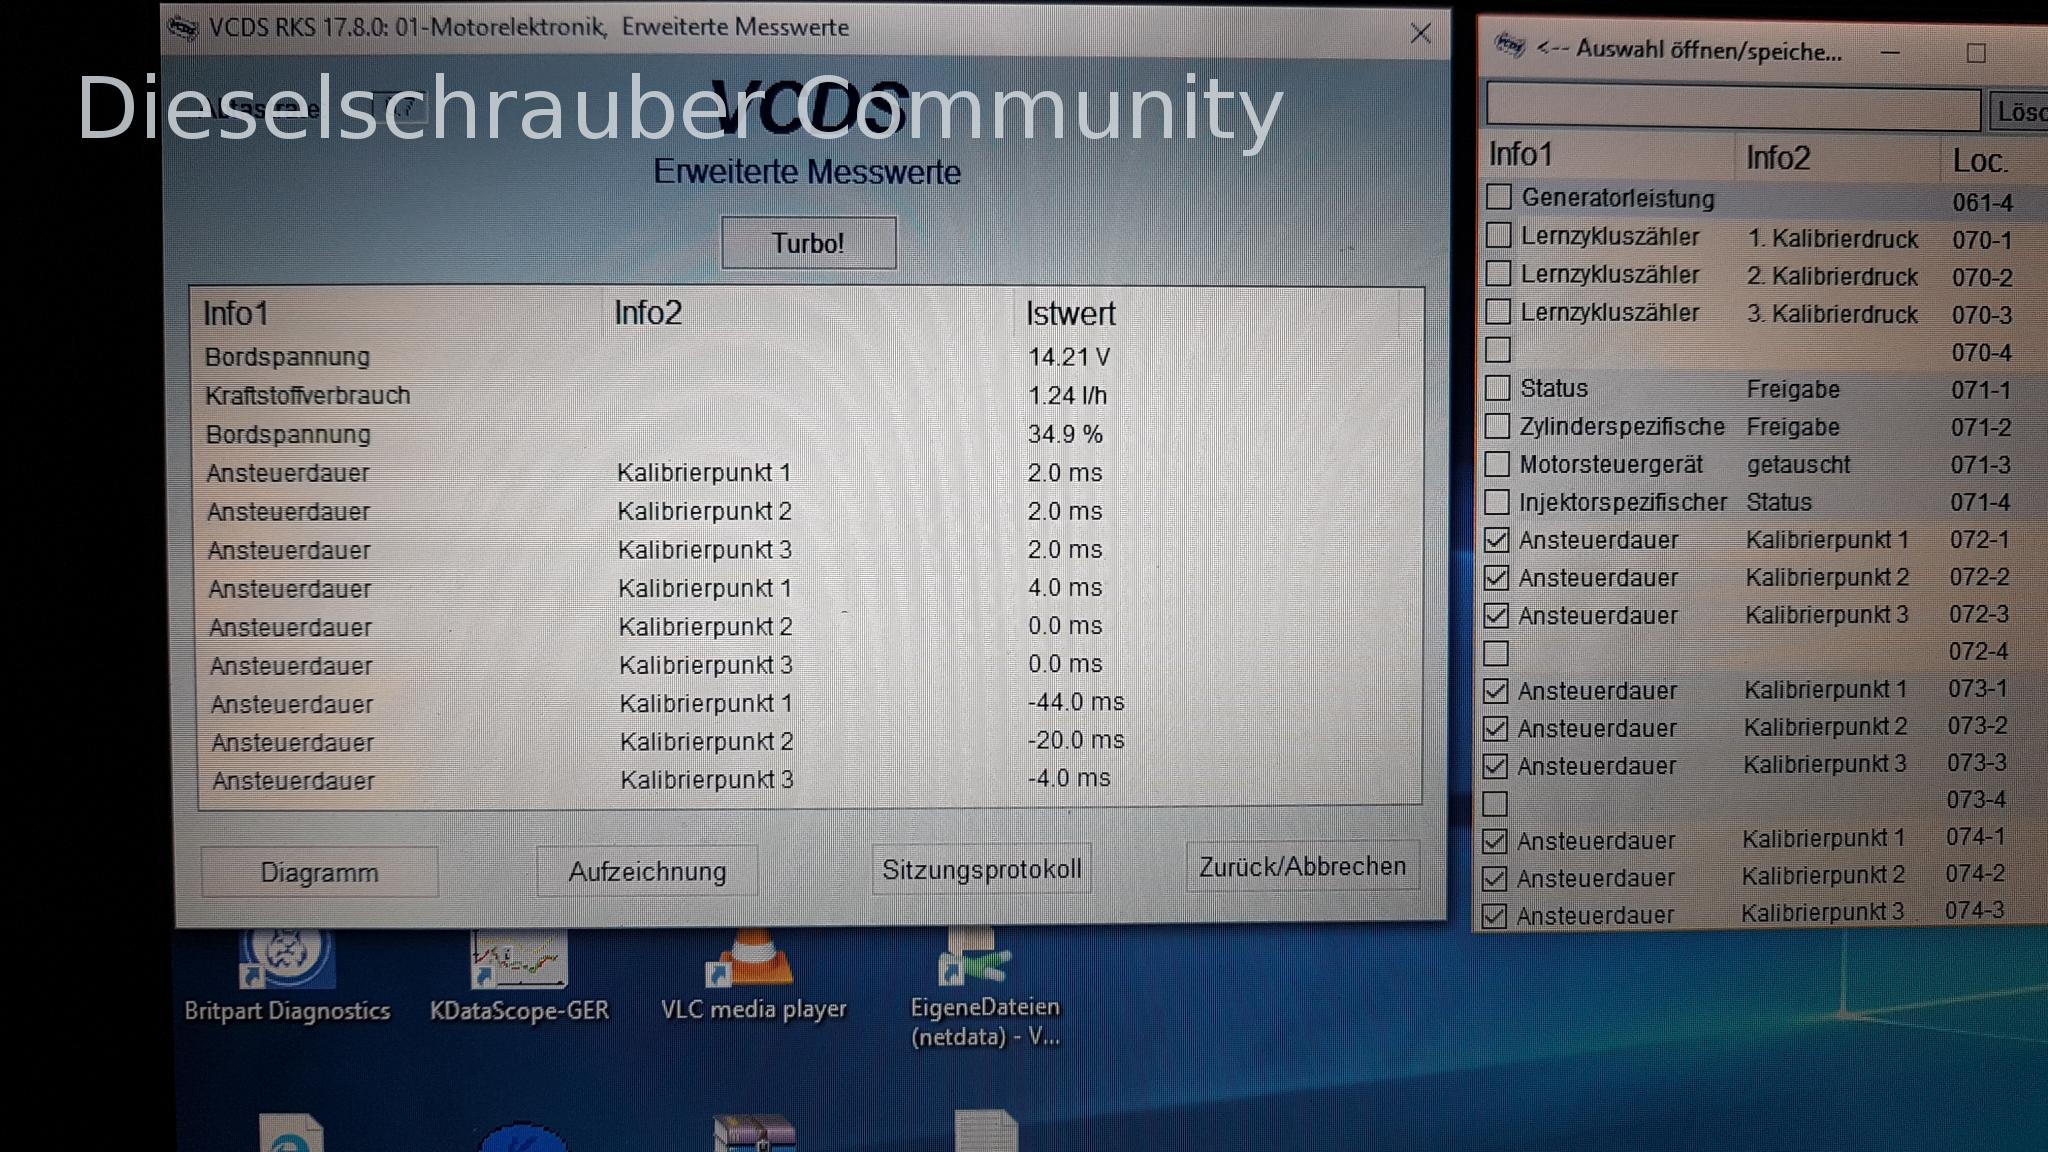This screenshot has height=1152, width=2048.
Task: Check Lernzykluszähler 2. Kalibrierdruck (070-2)
Action: 1498,273
